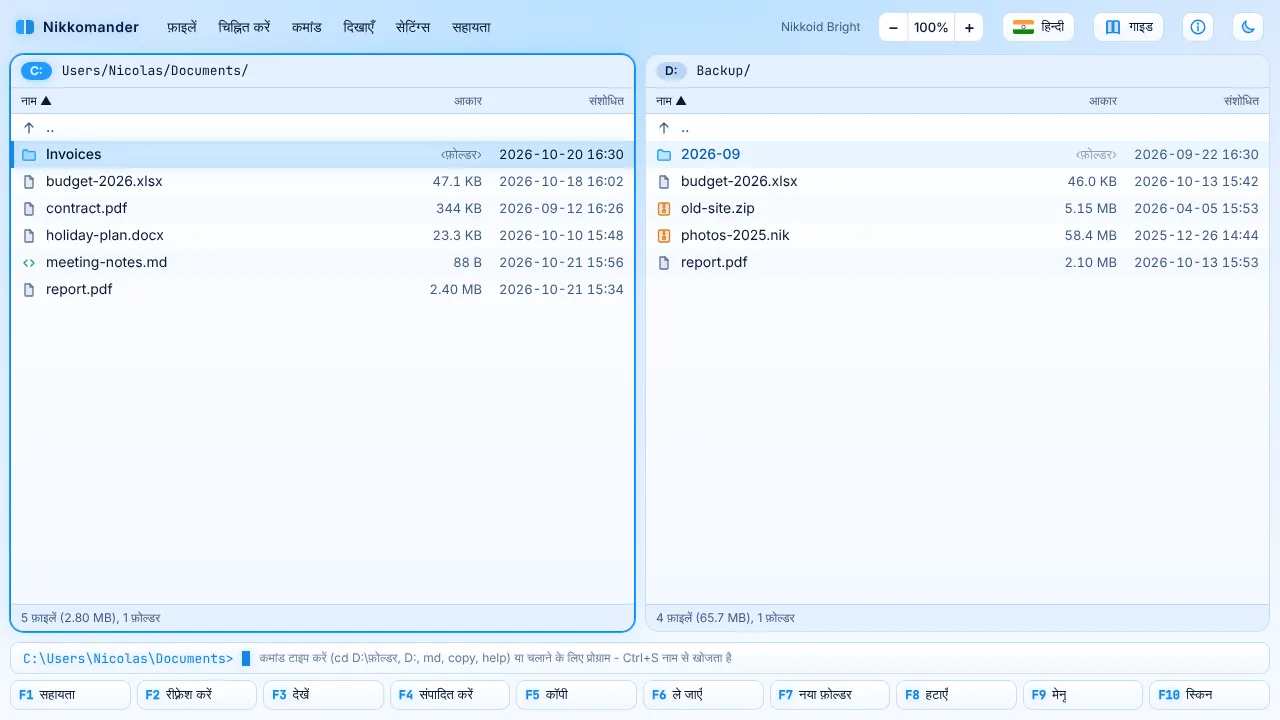Open the फ़ाइलें menu
Image resolution: width=1280 pixels, height=720 pixels.
182,27
